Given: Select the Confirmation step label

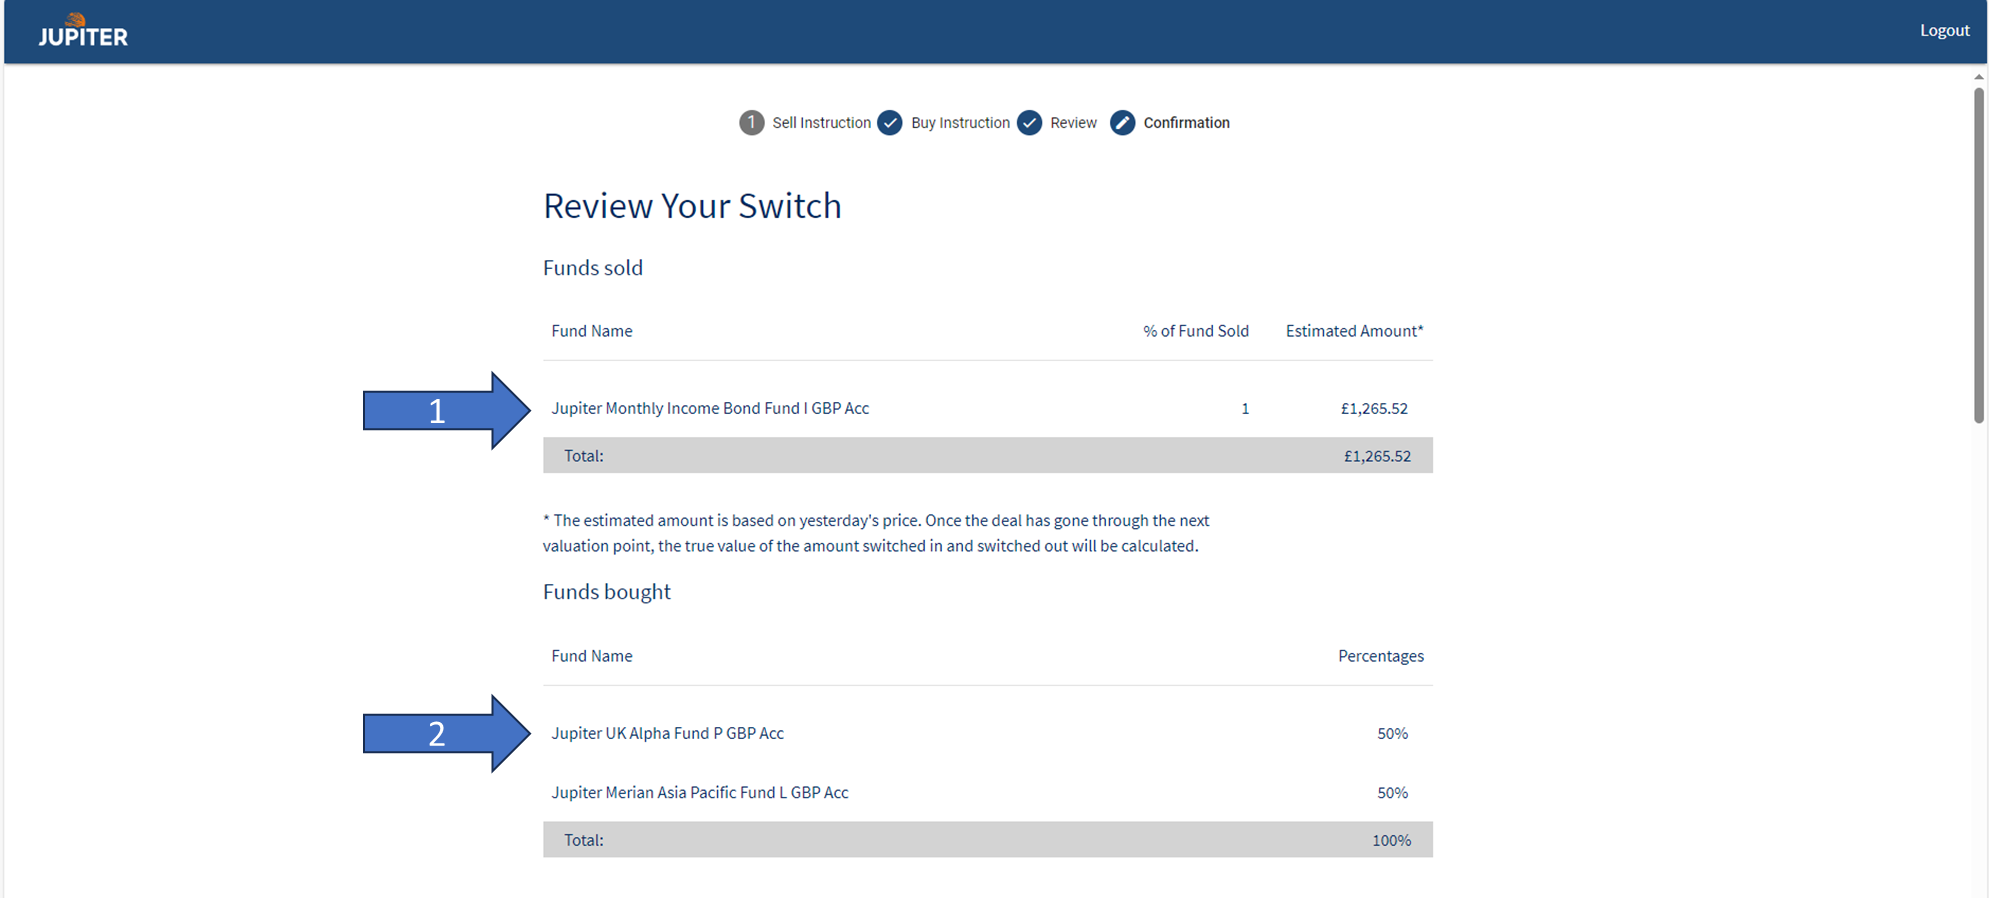Looking at the screenshot, I should pos(1186,123).
